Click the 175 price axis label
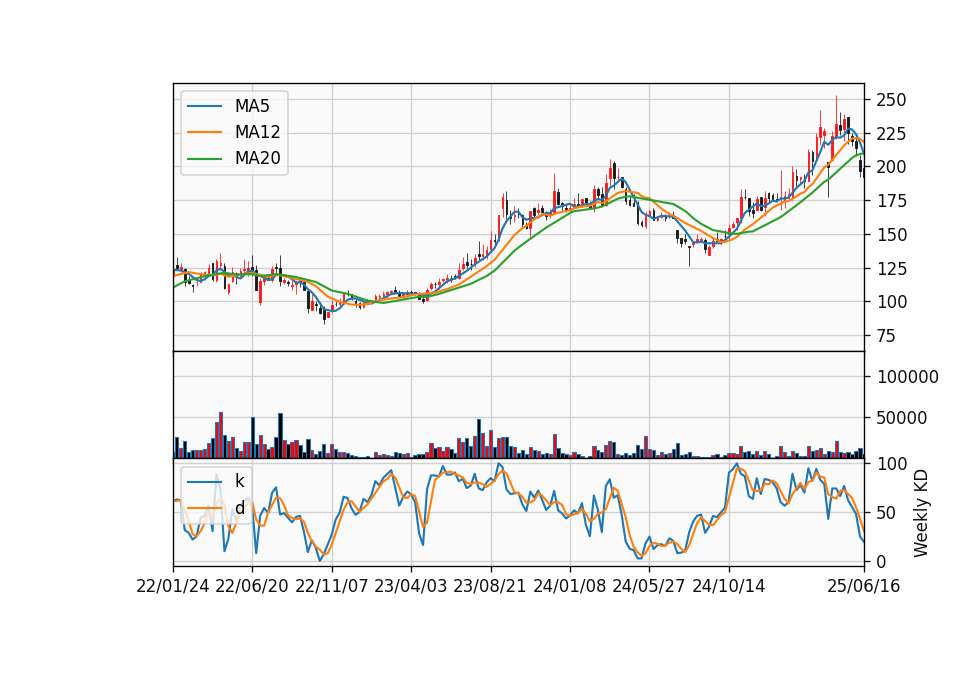The width and height of the screenshot is (960, 690). click(x=891, y=201)
